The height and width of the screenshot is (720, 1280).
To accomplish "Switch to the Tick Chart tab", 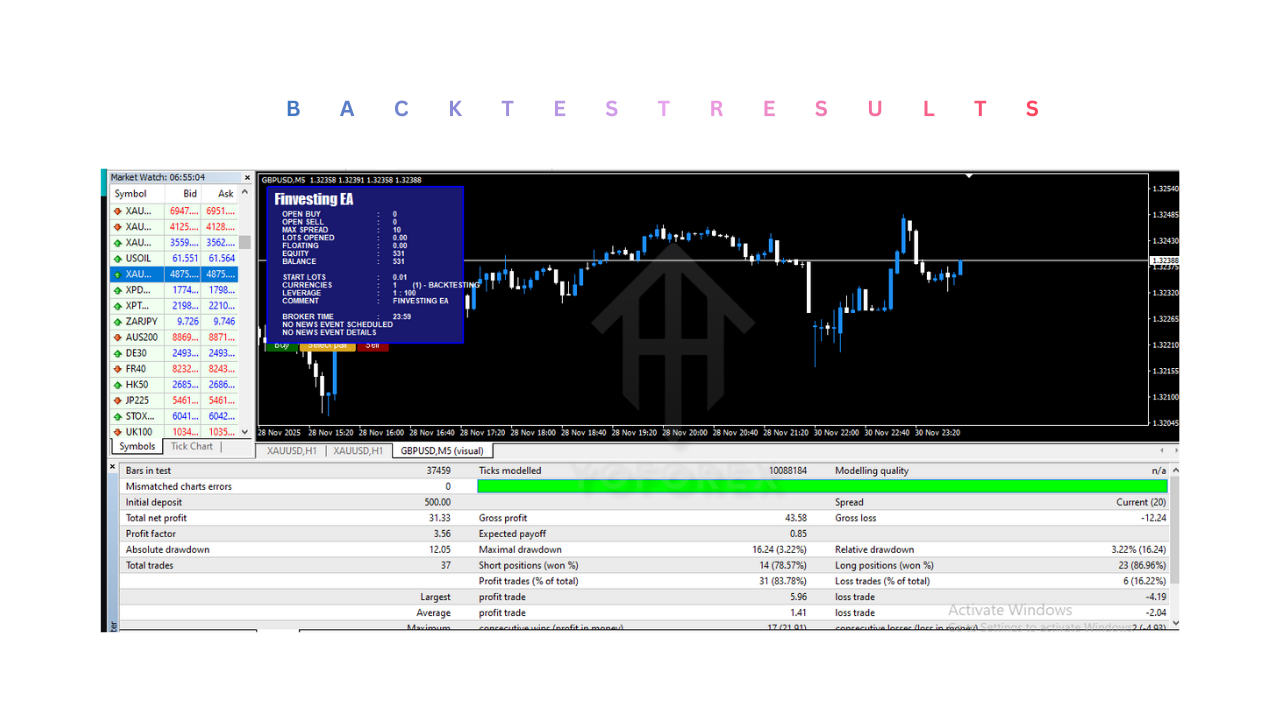I will (x=190, y=446).
